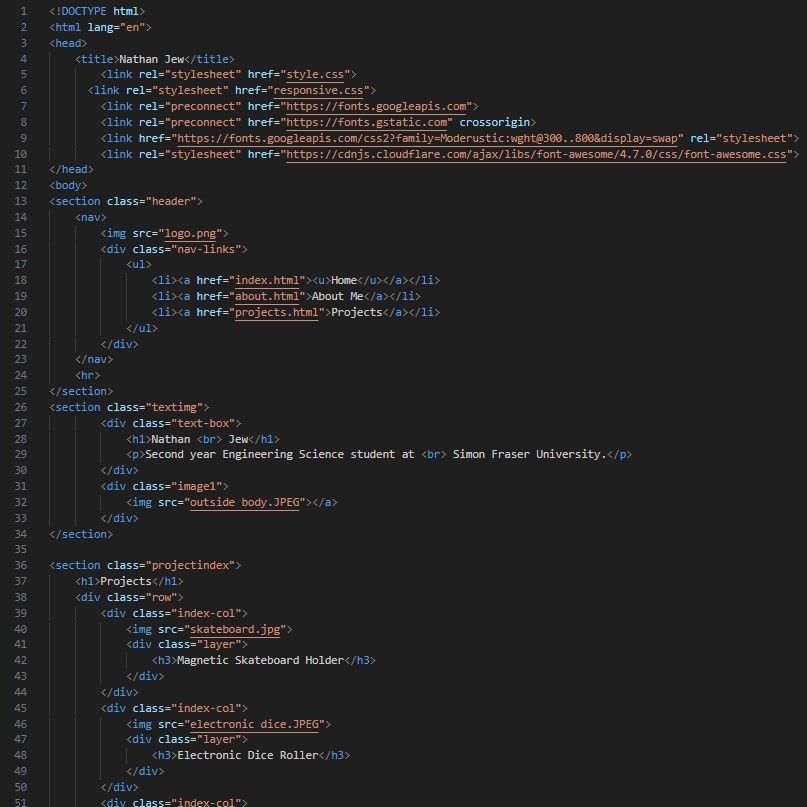Click the "index-col" class on line 45

tap(206, 708)
